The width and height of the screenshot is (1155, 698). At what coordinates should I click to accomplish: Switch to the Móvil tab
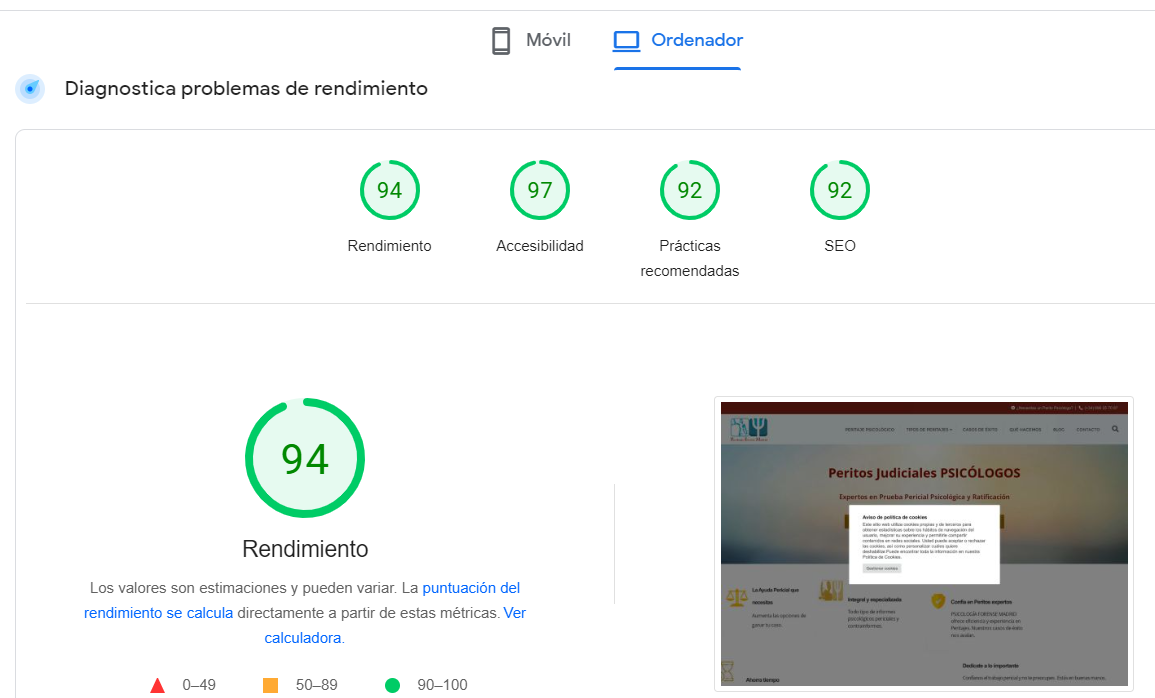tap(531, 40)
